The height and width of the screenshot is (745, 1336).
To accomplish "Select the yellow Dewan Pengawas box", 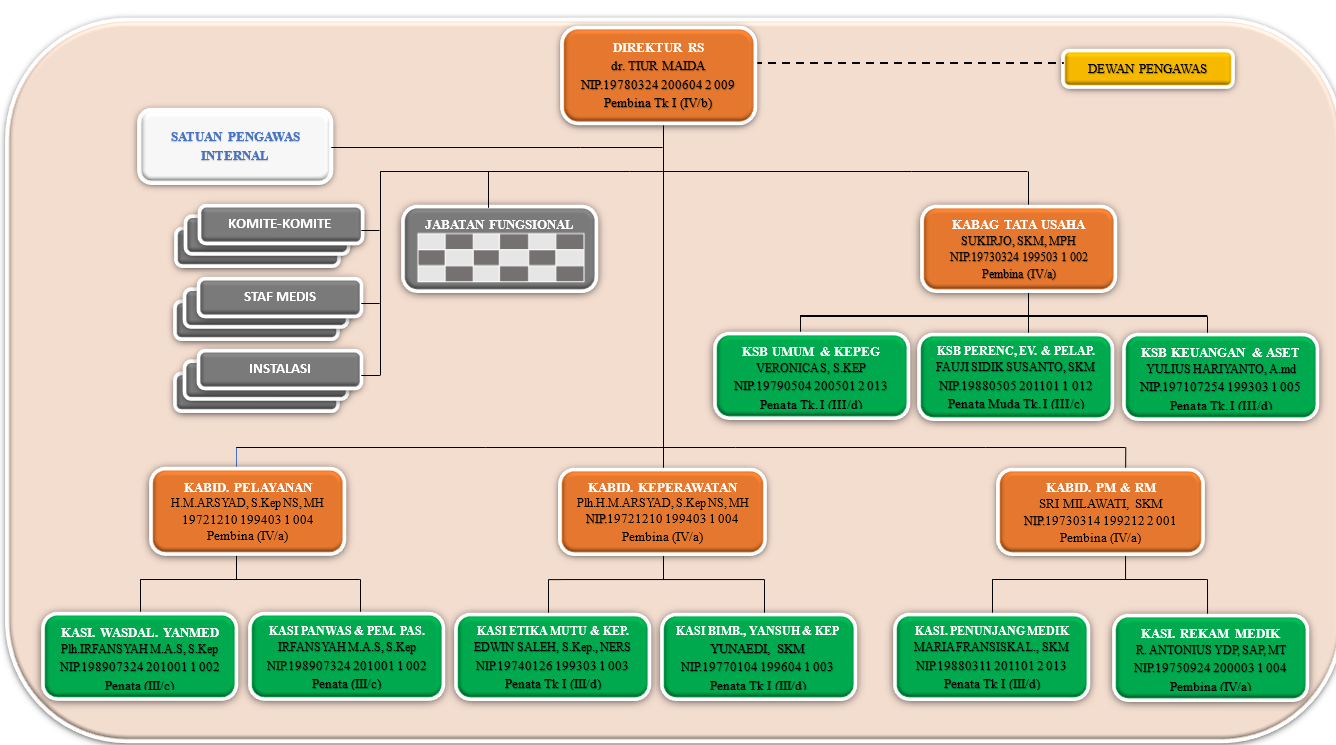I will click(x=1146, y=69).
